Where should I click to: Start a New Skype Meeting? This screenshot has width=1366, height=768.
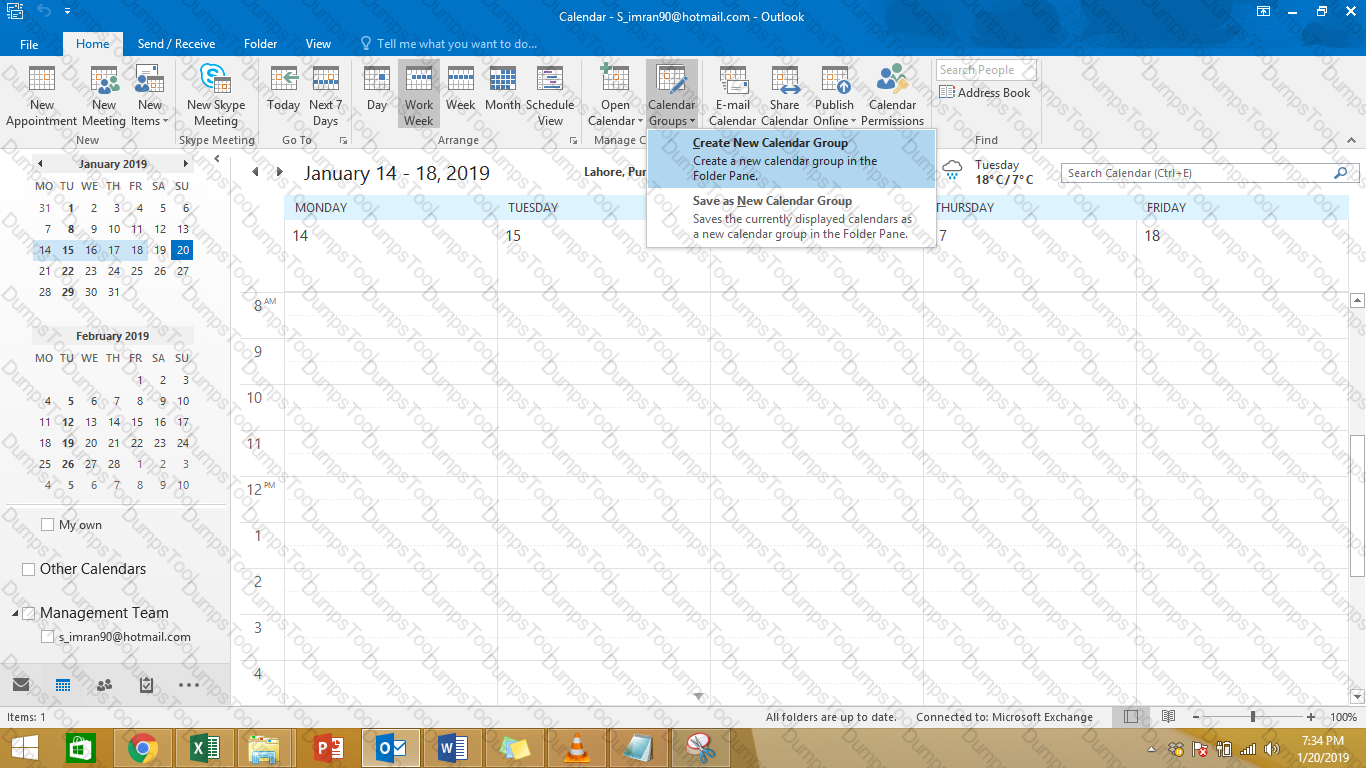click(215, 97)
